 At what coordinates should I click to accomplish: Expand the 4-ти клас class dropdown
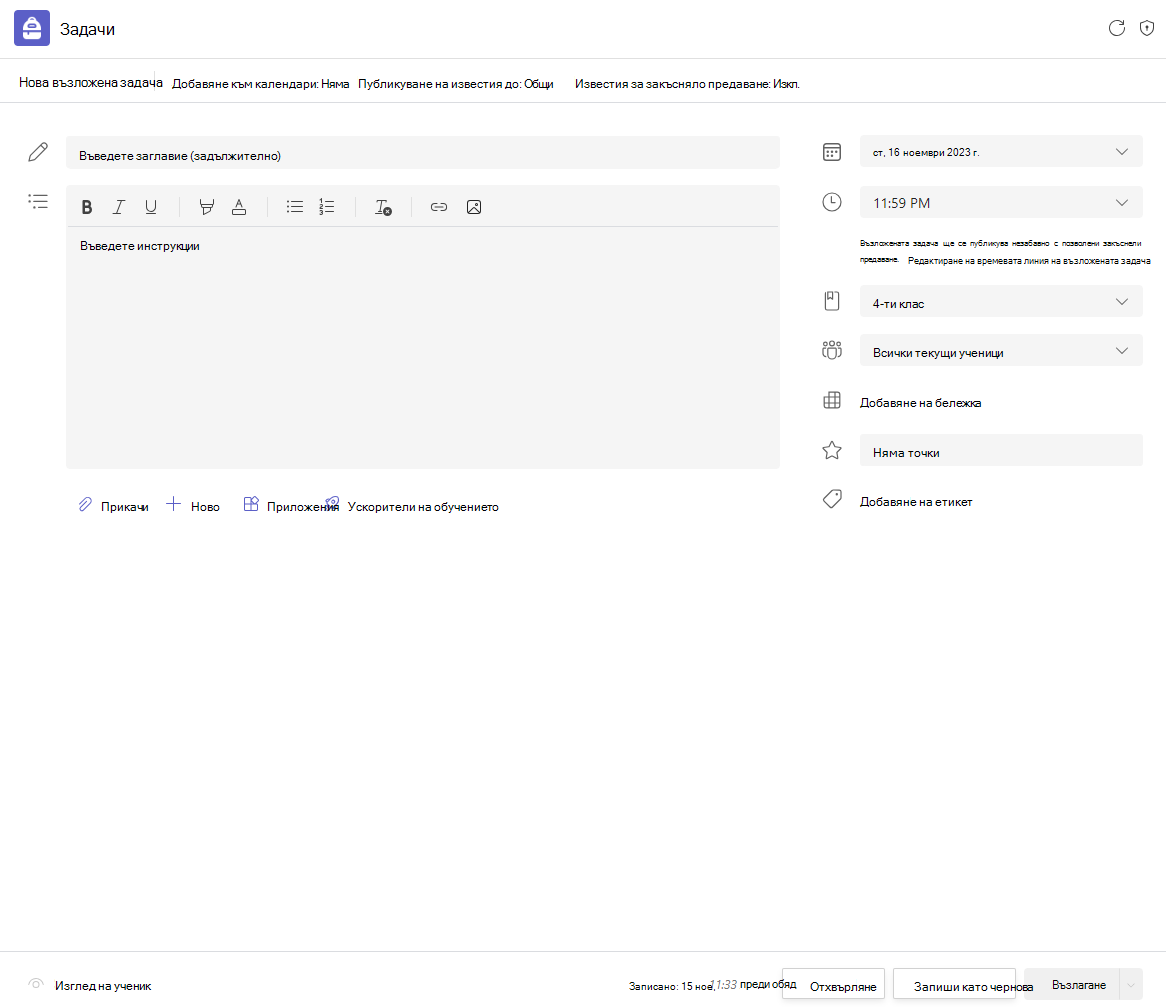click(1000, 302)
